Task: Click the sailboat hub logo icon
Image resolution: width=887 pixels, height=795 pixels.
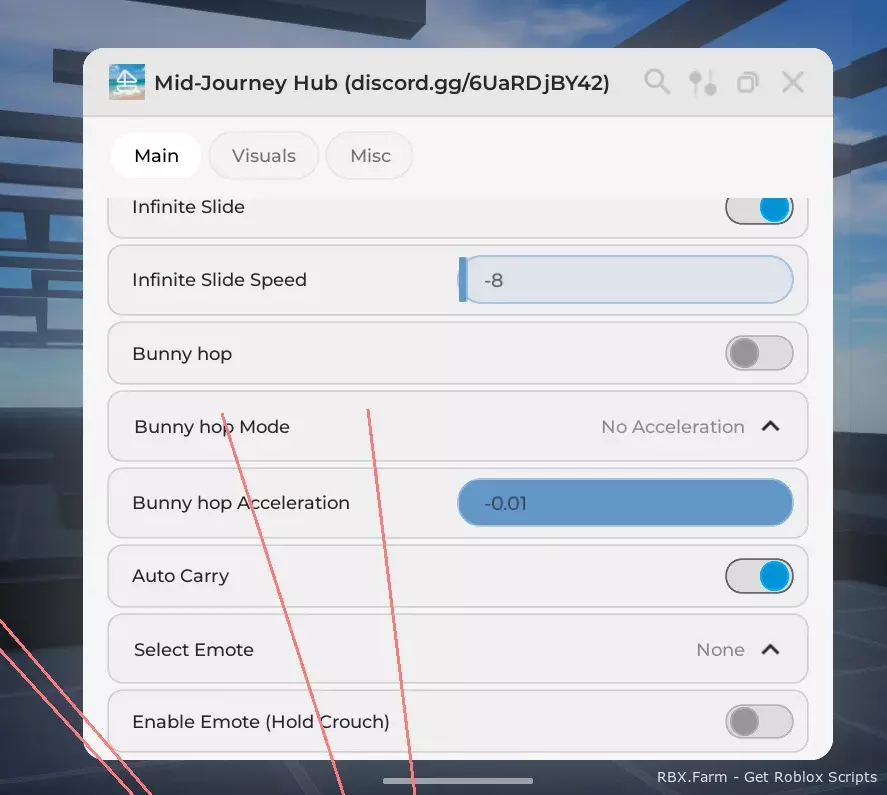Action: click(x=127, y=82)
